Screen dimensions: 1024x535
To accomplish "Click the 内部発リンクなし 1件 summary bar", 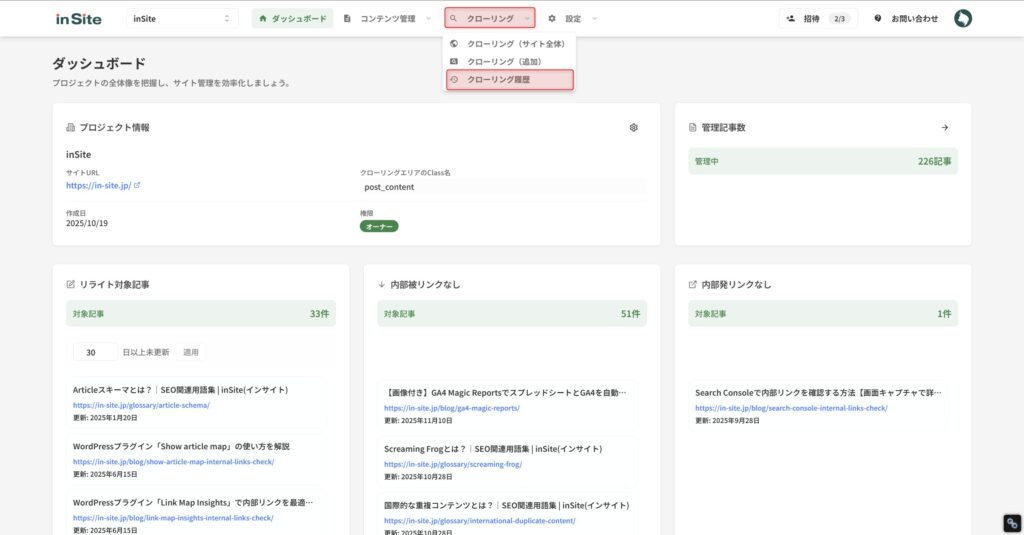I will [x=823, y=314].
